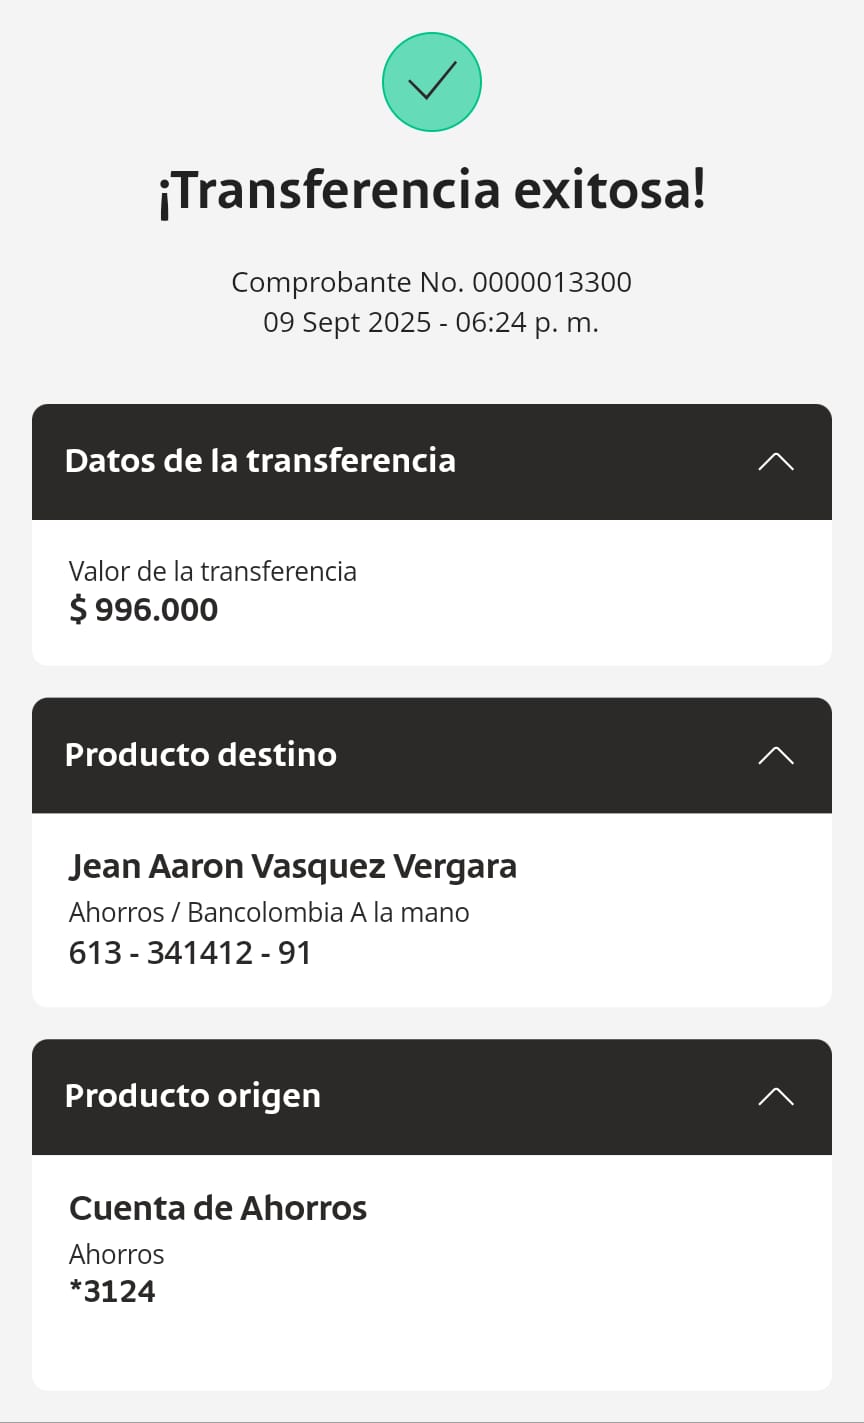864x1423 pixels.
Task: Click the Valor de la transferencia label
Action: click(213, 571)
